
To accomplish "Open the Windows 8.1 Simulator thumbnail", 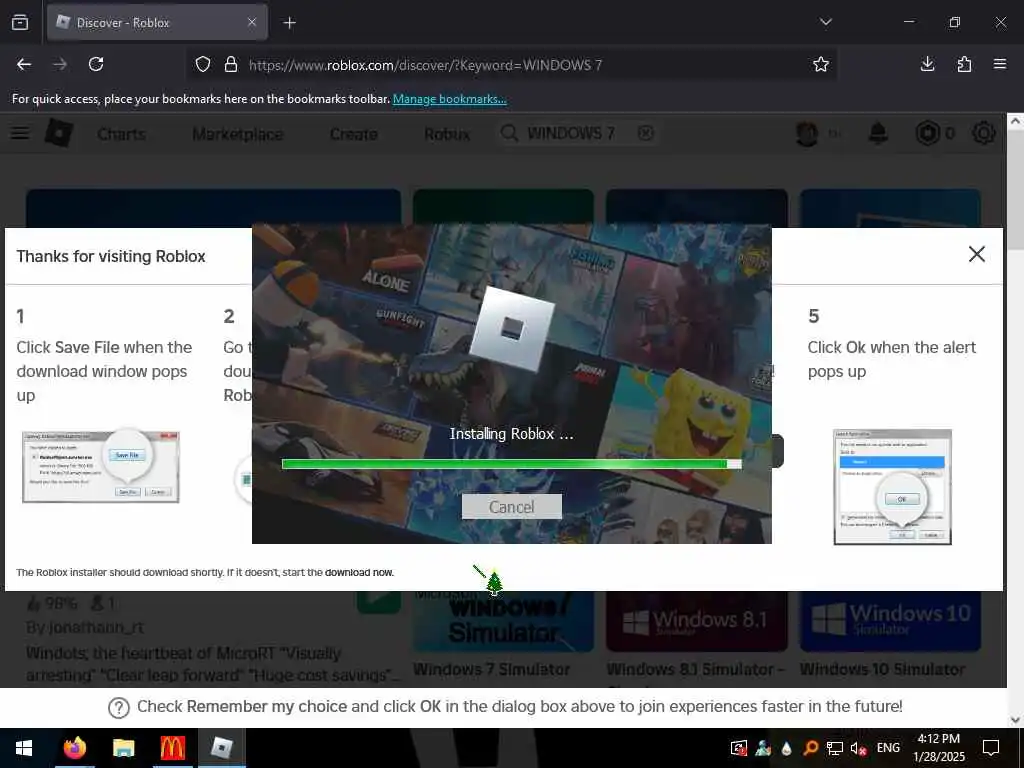I will tap(696, 622).
